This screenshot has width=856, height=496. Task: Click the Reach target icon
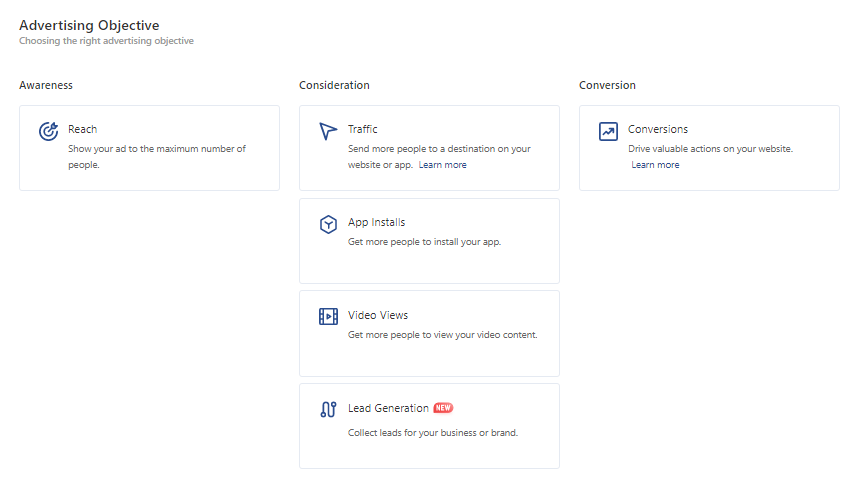click(x=48, y=131)
